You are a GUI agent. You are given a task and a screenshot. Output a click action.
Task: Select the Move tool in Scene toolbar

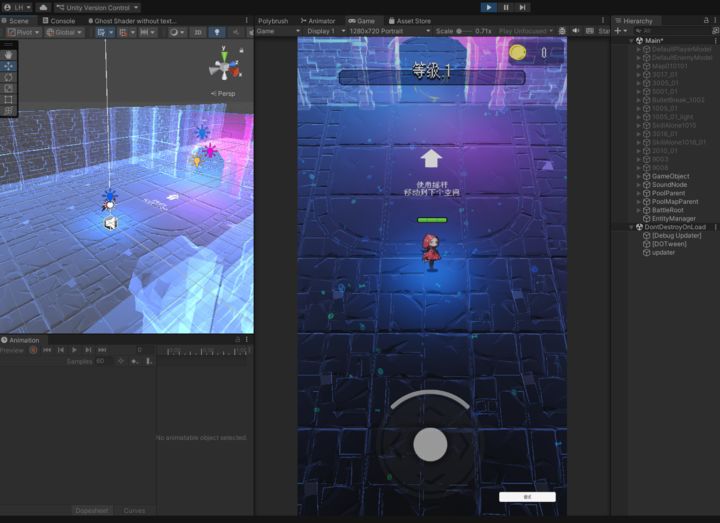click(x=9, y=66)
